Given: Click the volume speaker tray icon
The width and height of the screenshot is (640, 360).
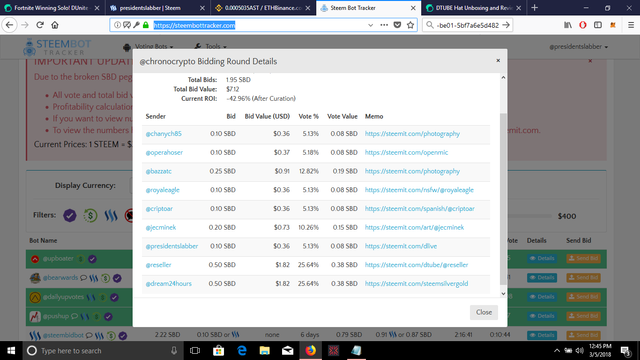Looking at the screenshot, I should [x=579, y=351].
